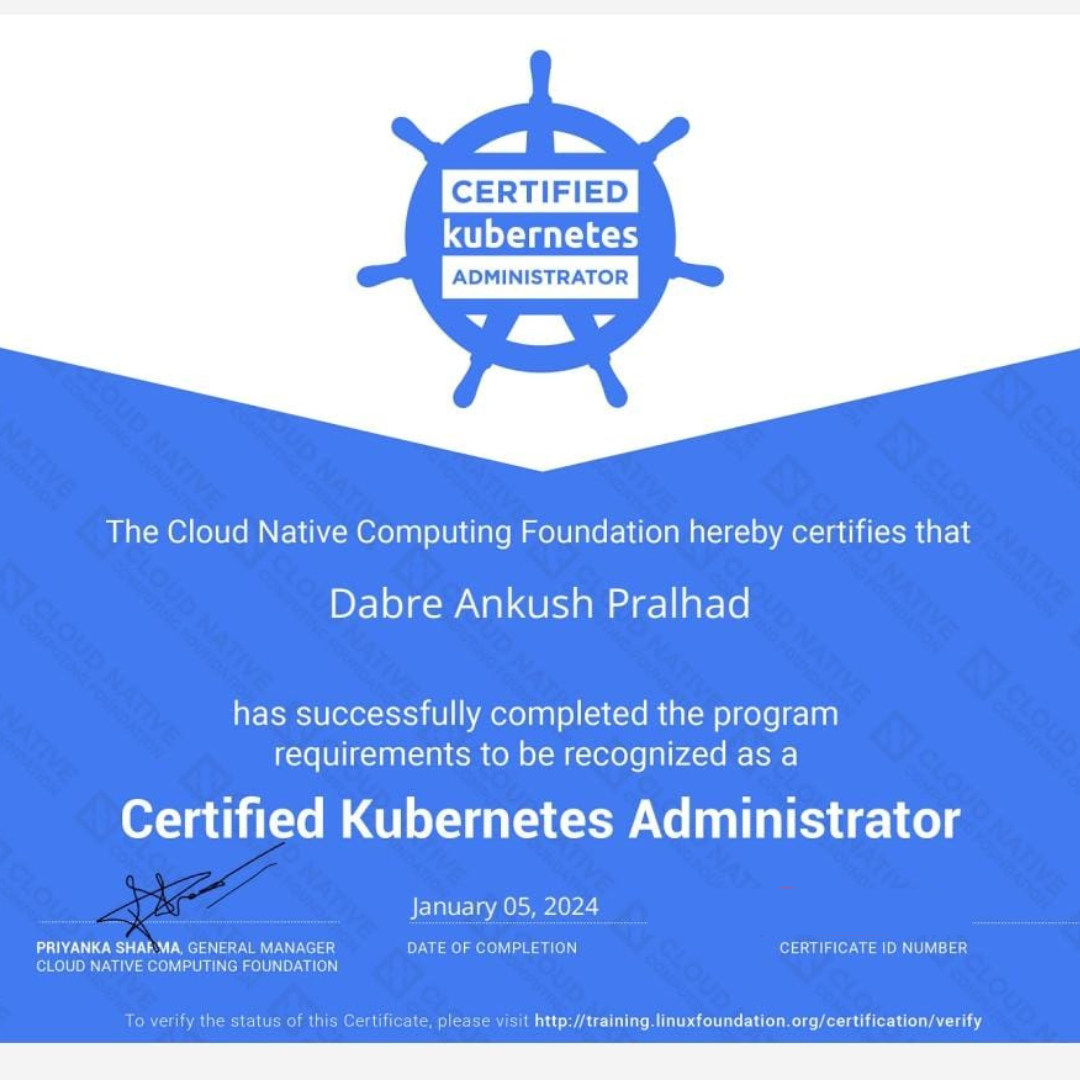This screenshot has height=1080, width=1080.
Task: Click the ADMINISTRATOR label in the badge
Action: point(540,277)
